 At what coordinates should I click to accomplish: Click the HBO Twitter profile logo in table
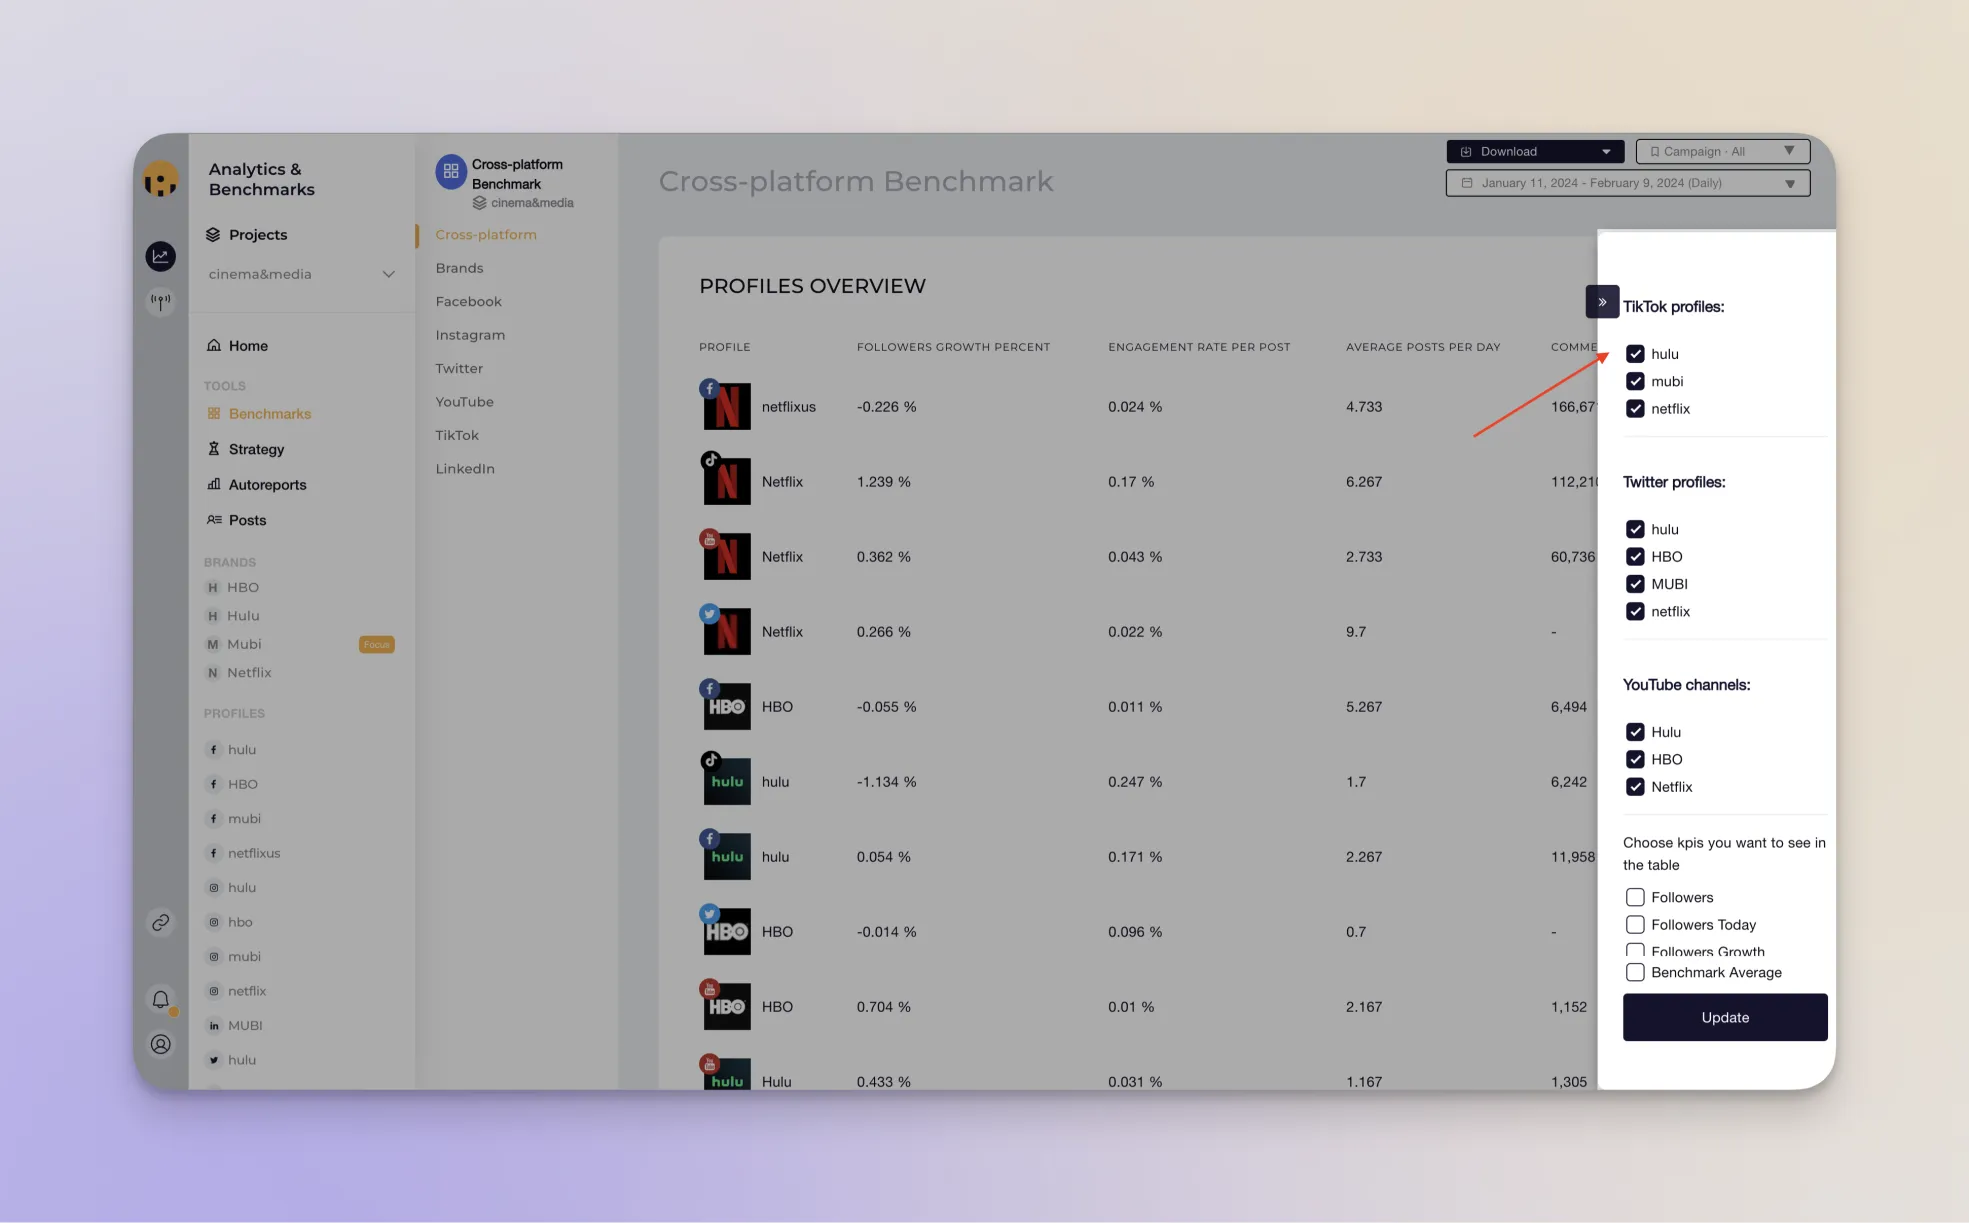727,931
